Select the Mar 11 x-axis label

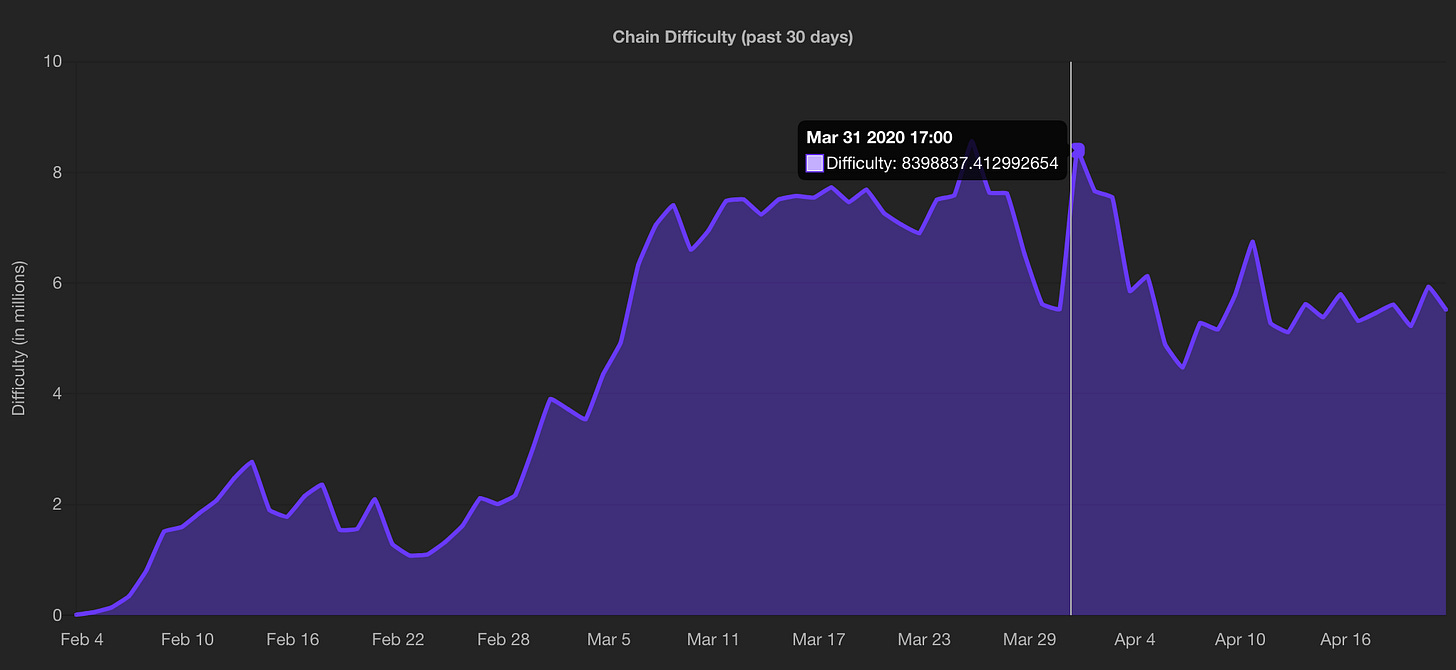(714, 639)
